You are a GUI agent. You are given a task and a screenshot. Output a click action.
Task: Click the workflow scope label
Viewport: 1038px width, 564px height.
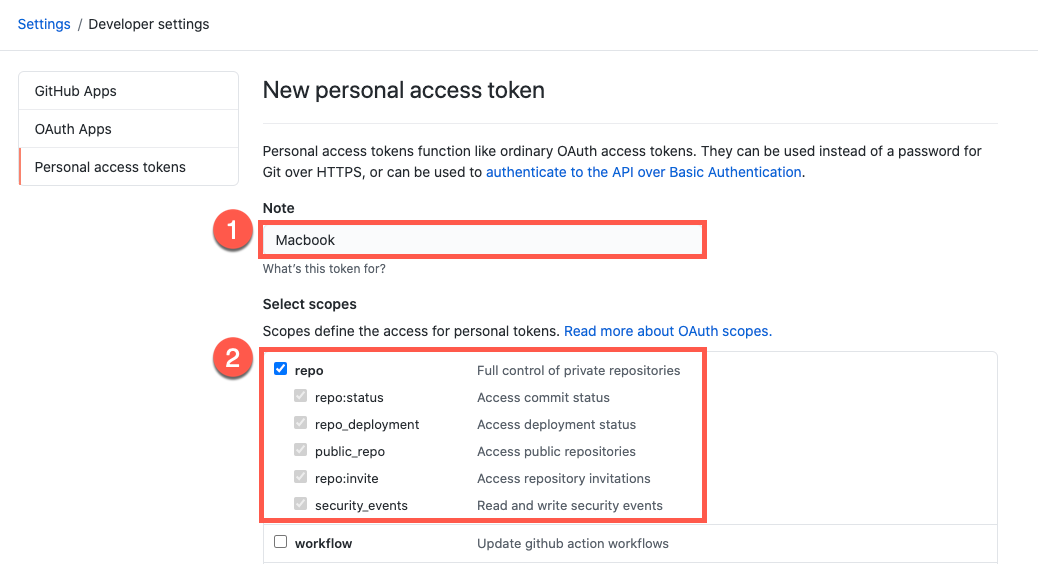tap(323, 543)
